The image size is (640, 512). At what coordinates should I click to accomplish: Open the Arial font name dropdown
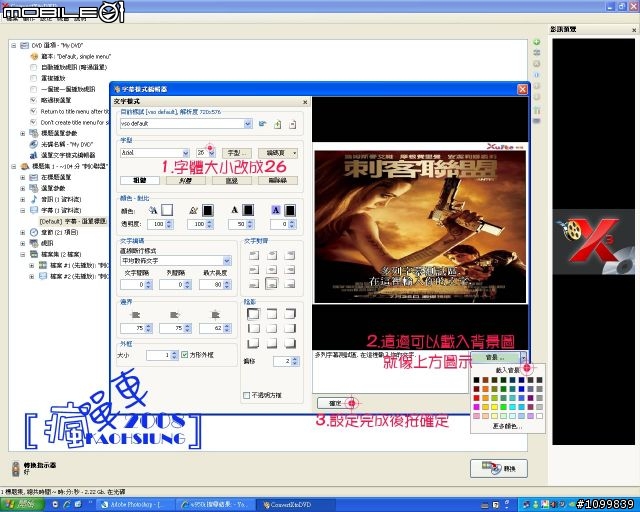click(186, 153)
